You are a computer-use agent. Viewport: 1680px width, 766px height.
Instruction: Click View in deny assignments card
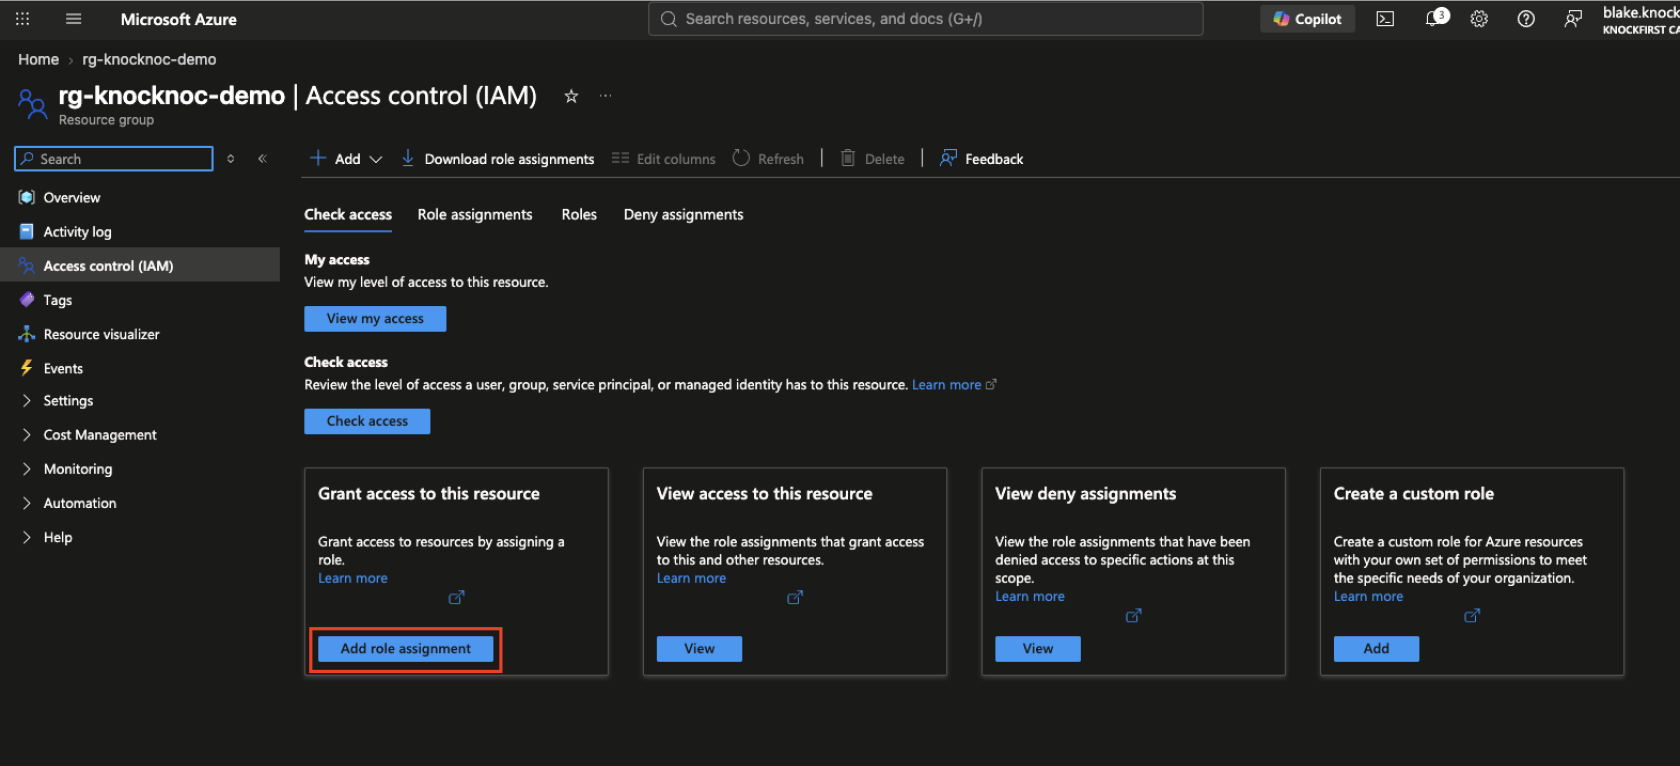pos(1038,649)
